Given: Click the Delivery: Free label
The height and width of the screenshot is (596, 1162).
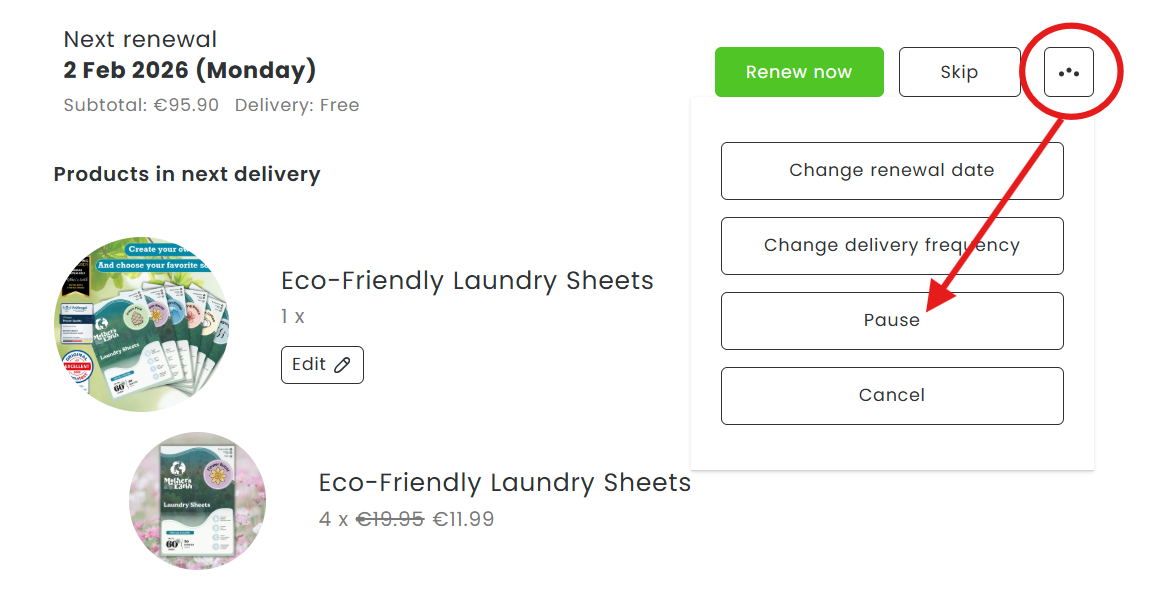Looking at the screenshot, I should [x=297, y=105].
